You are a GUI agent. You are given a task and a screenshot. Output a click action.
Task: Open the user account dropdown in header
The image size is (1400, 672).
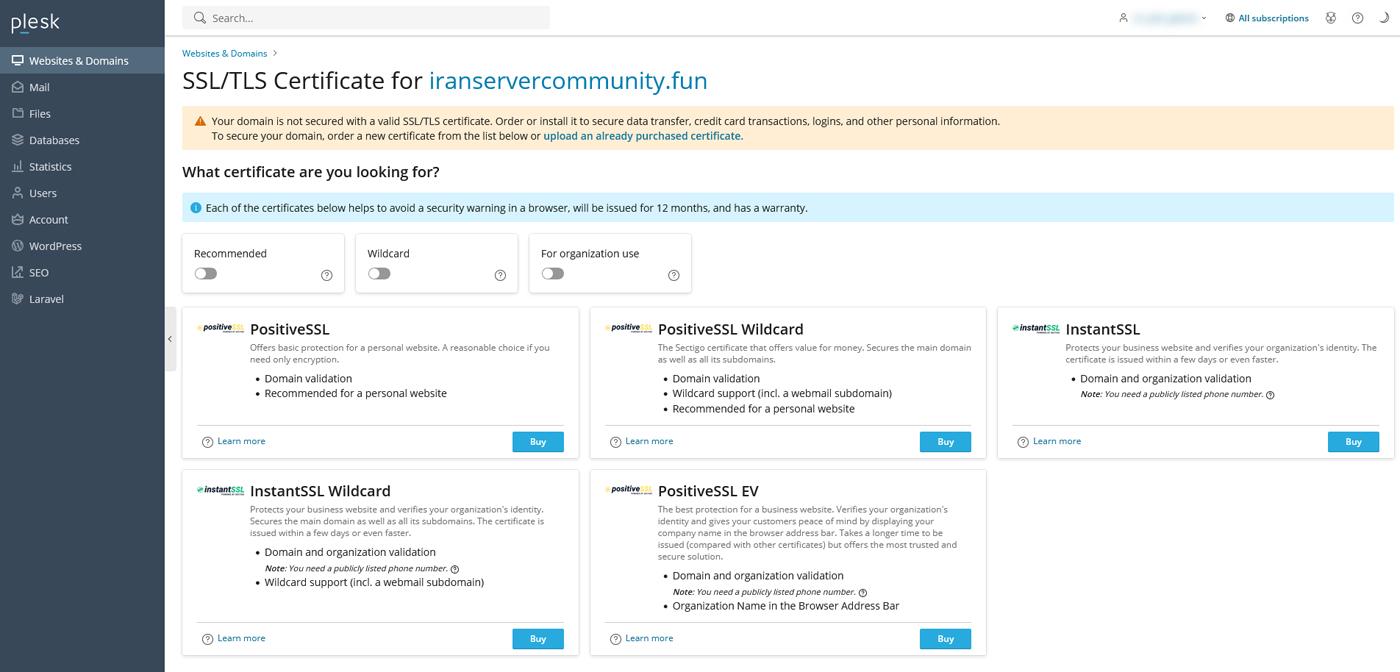click(1165, 18)
